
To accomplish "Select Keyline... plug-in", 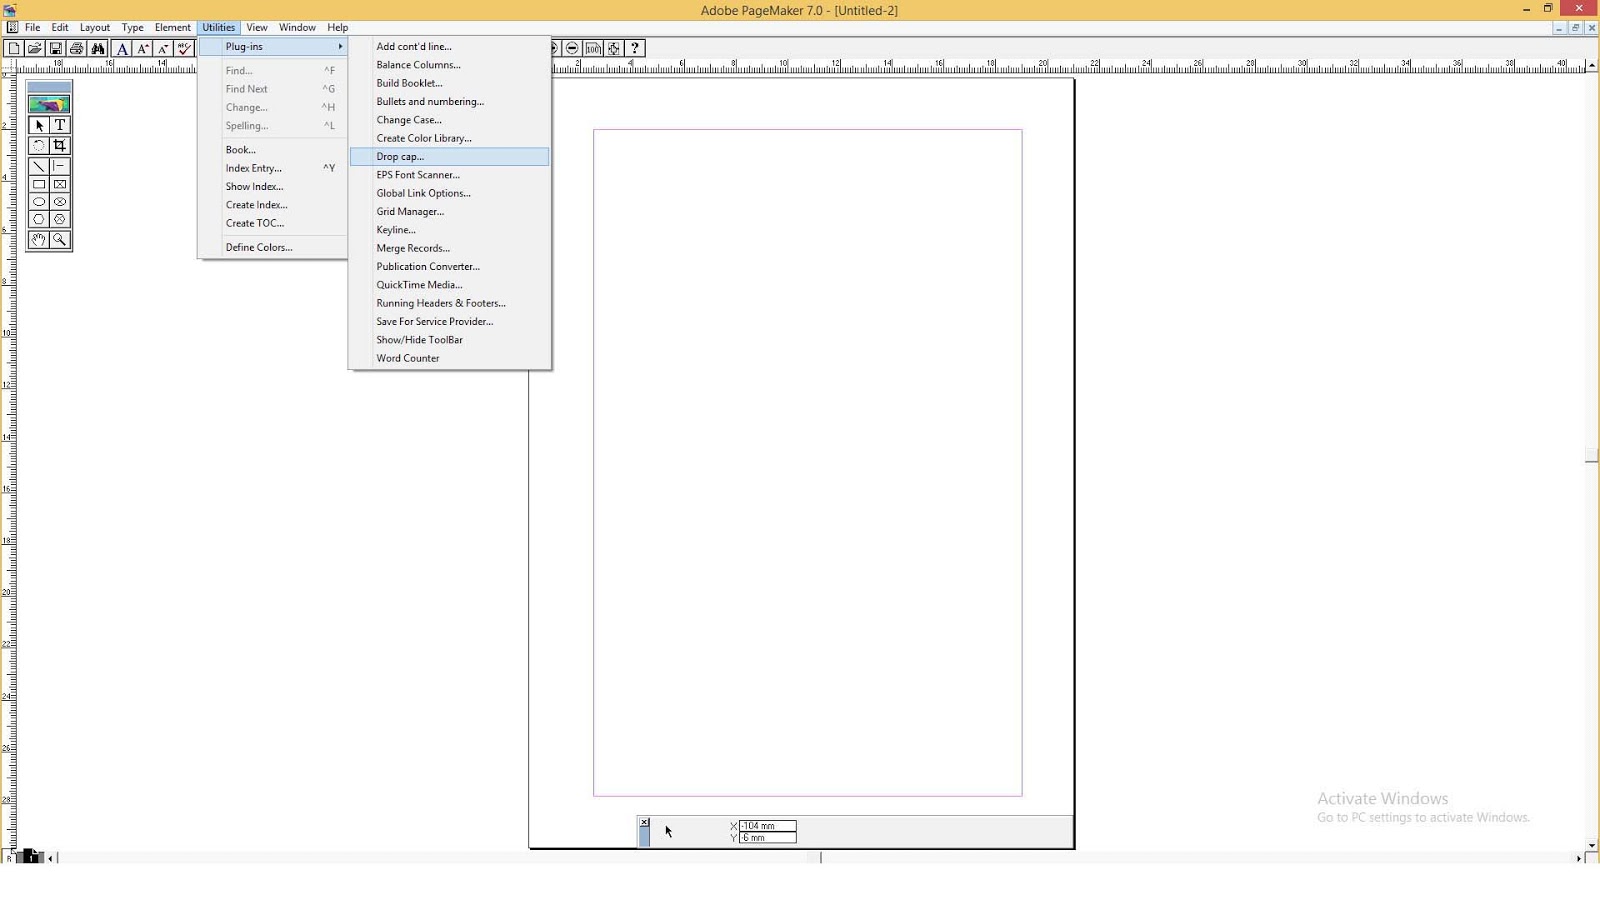I will [x=450, y=230].
